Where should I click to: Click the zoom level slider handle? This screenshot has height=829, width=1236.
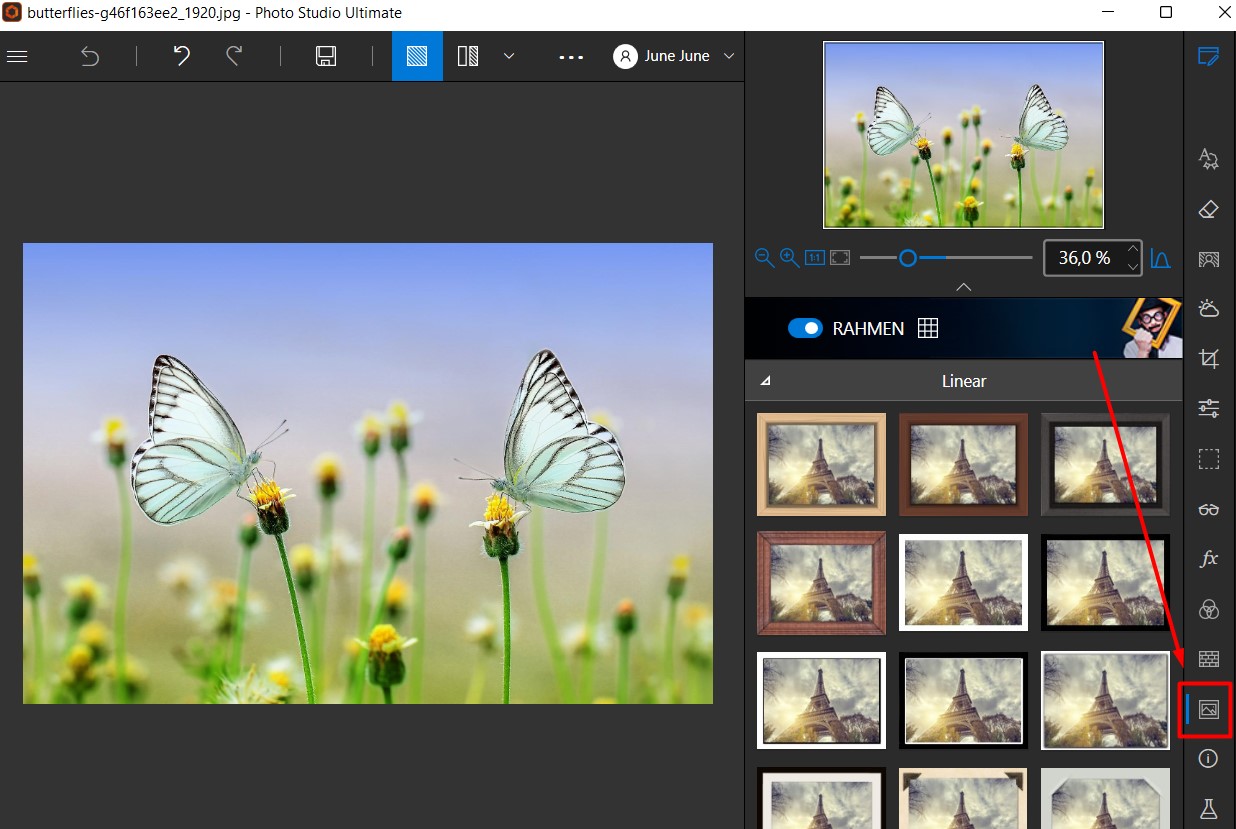pyautogui.click(x=908, y=258)
